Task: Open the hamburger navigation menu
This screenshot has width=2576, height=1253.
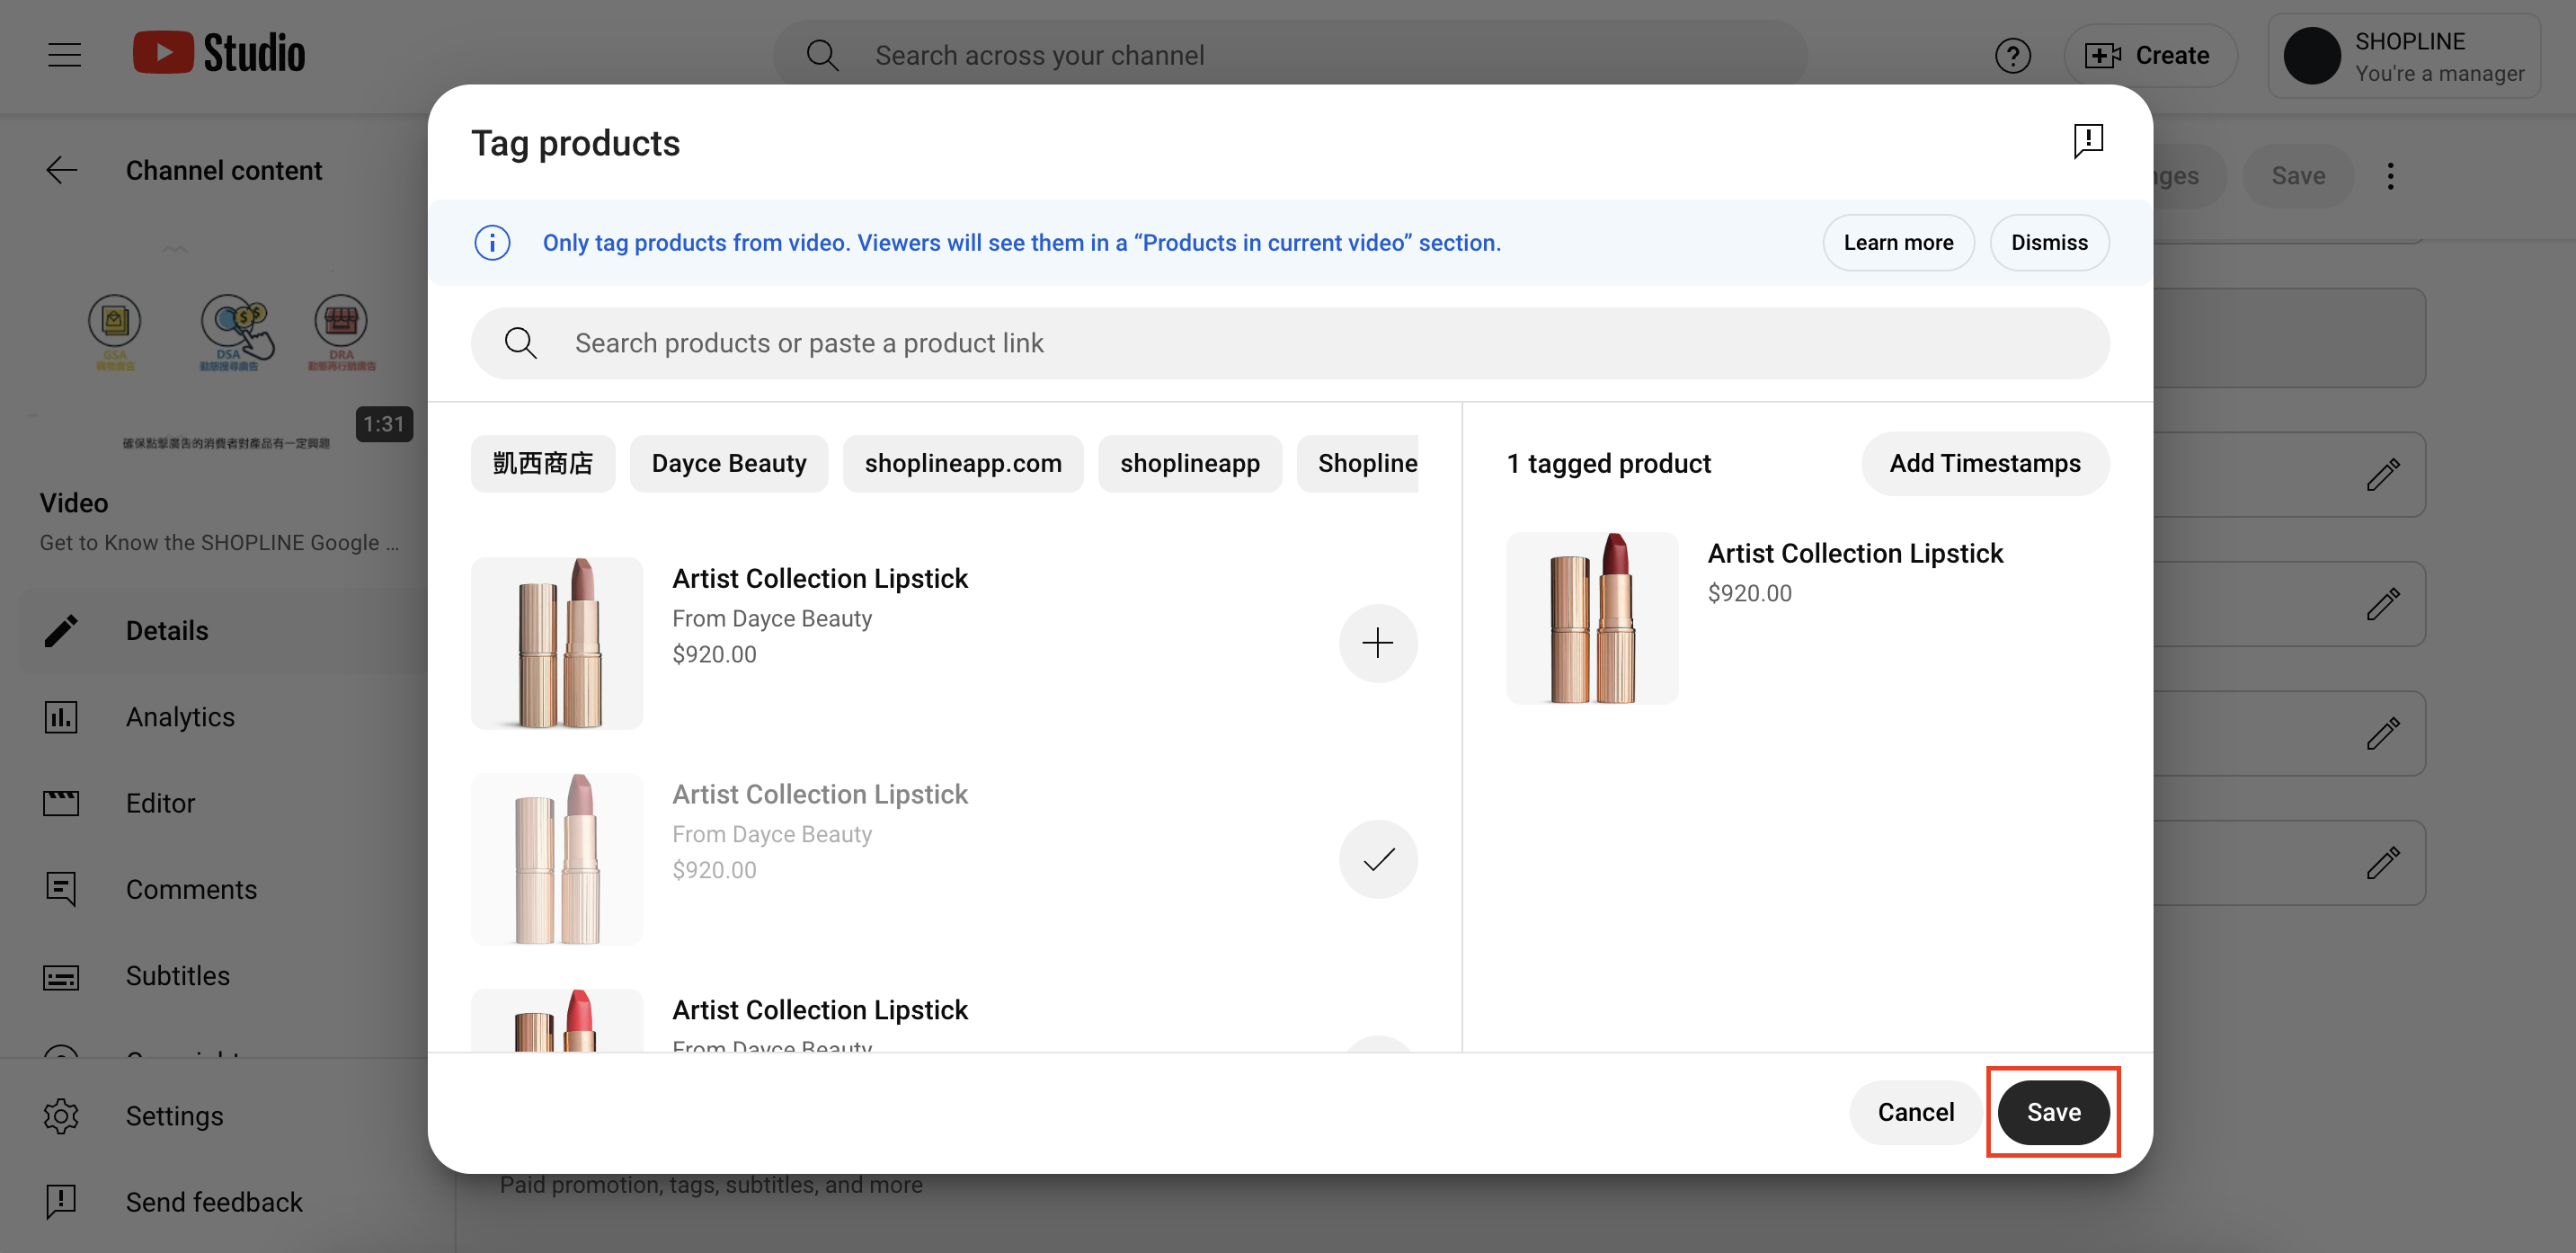Action: coord(64,55)
